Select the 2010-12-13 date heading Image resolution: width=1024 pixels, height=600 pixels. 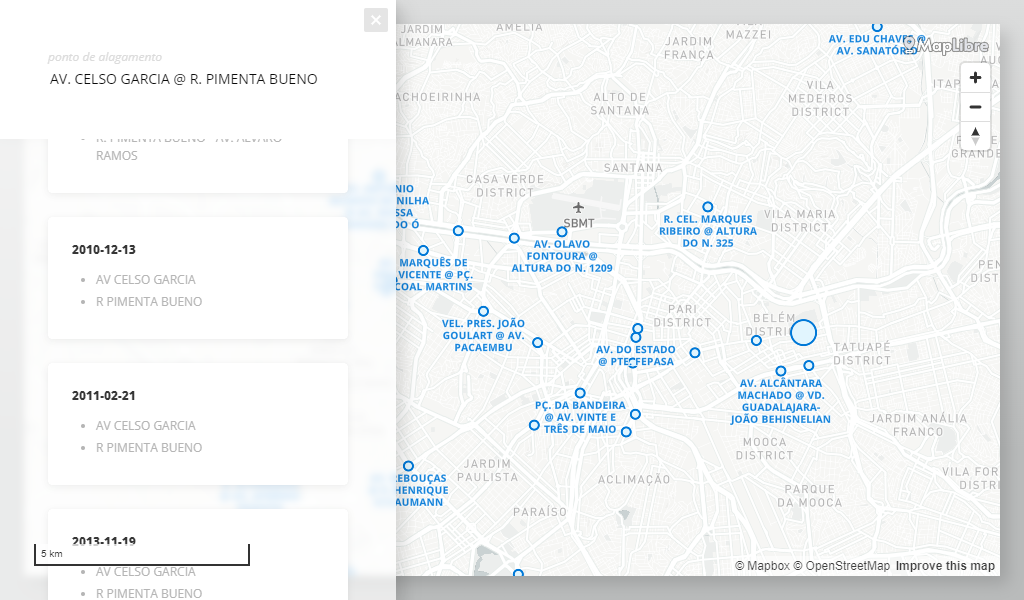click(x=104, y=249)
